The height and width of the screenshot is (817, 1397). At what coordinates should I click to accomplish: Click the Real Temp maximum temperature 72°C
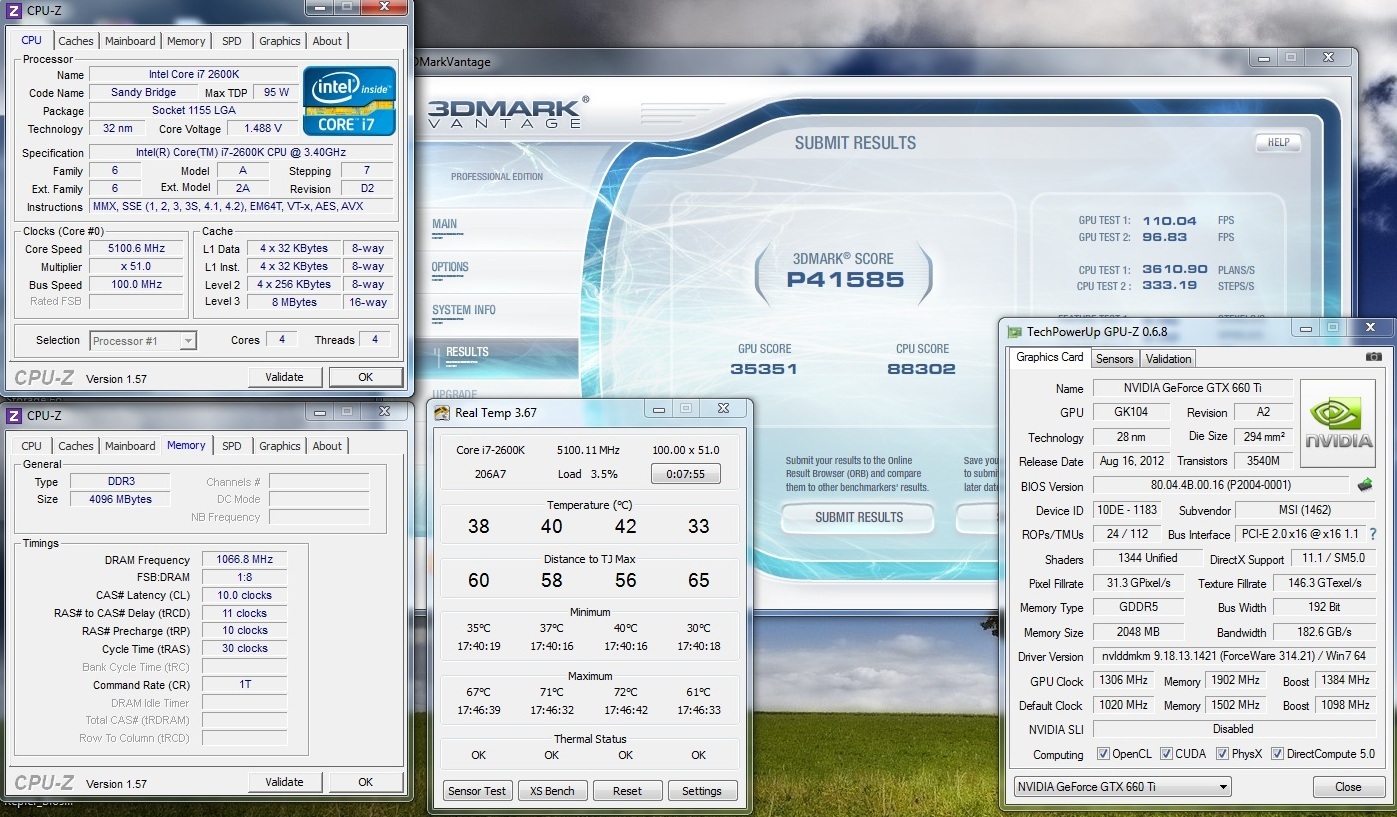click(626, 692)
